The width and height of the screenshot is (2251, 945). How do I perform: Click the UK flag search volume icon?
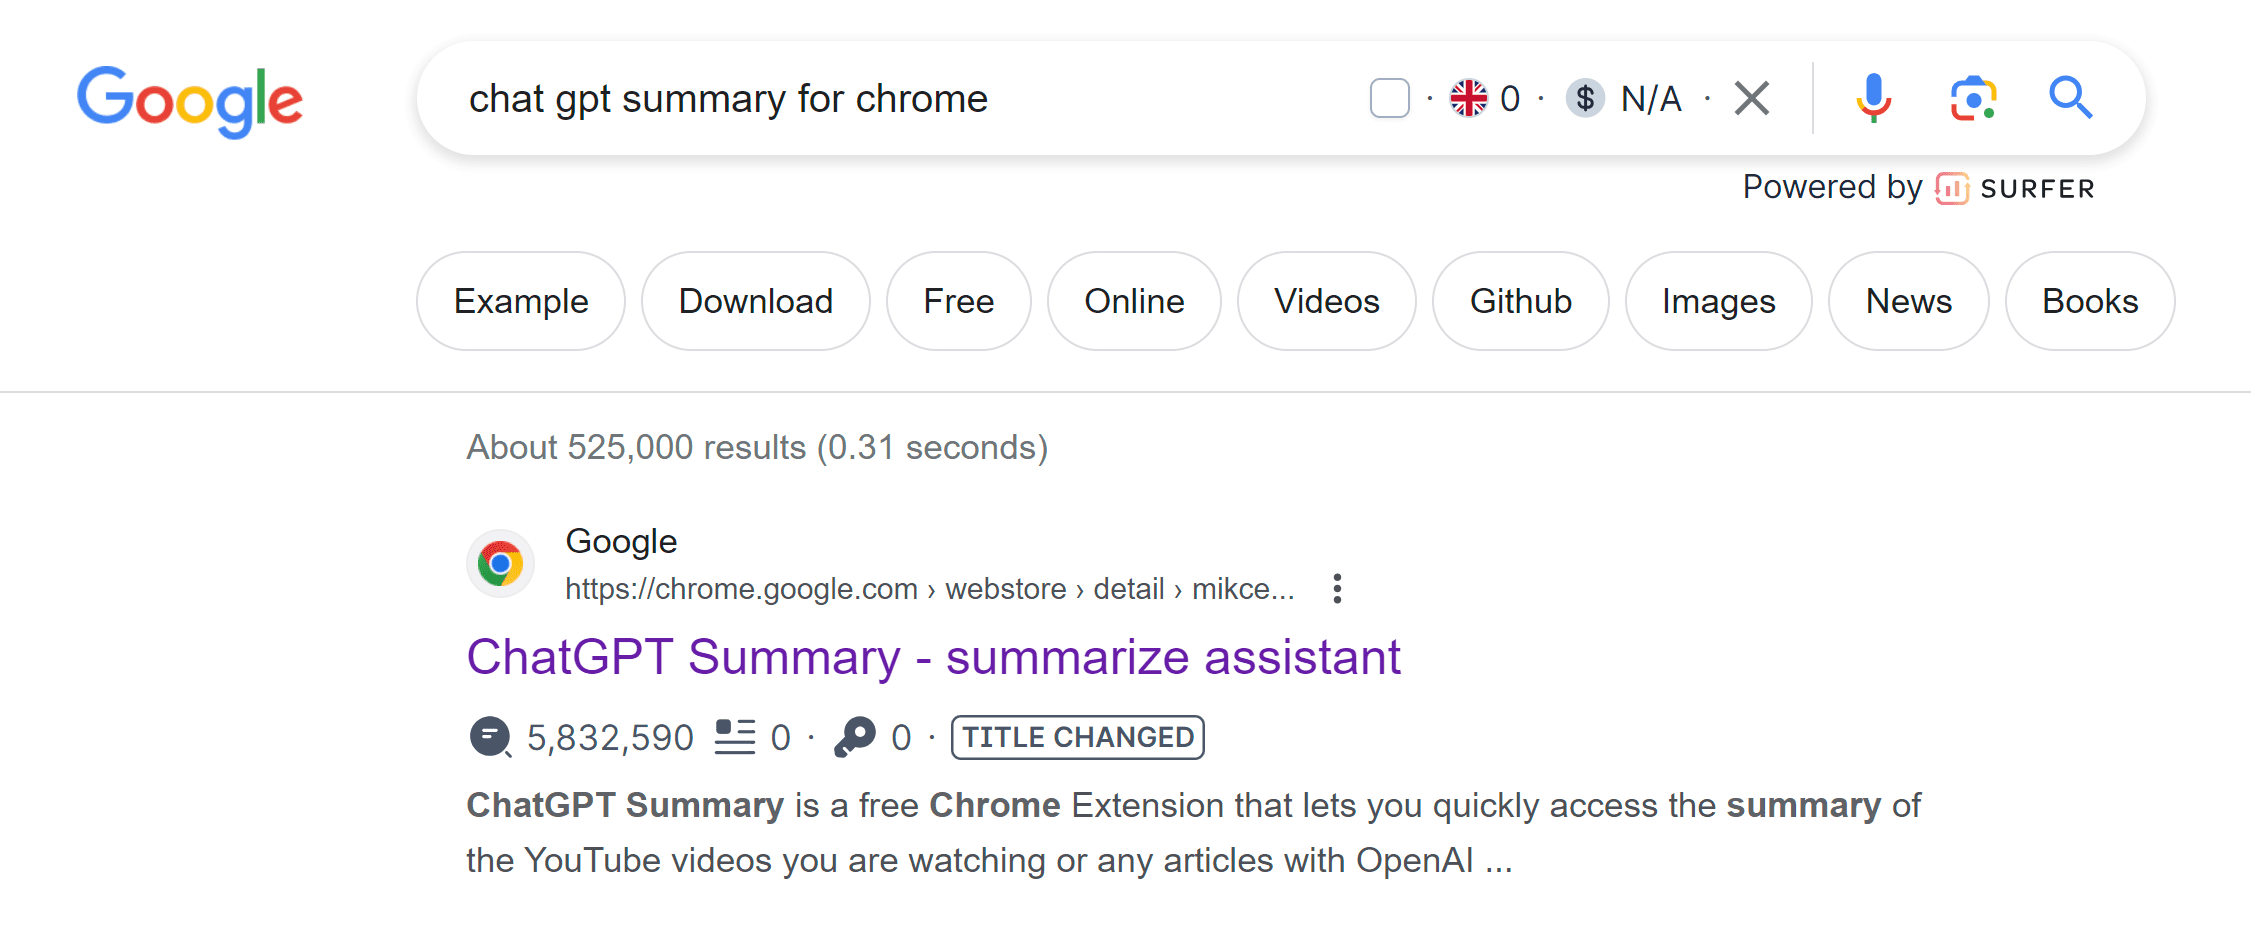point(1469,98)
